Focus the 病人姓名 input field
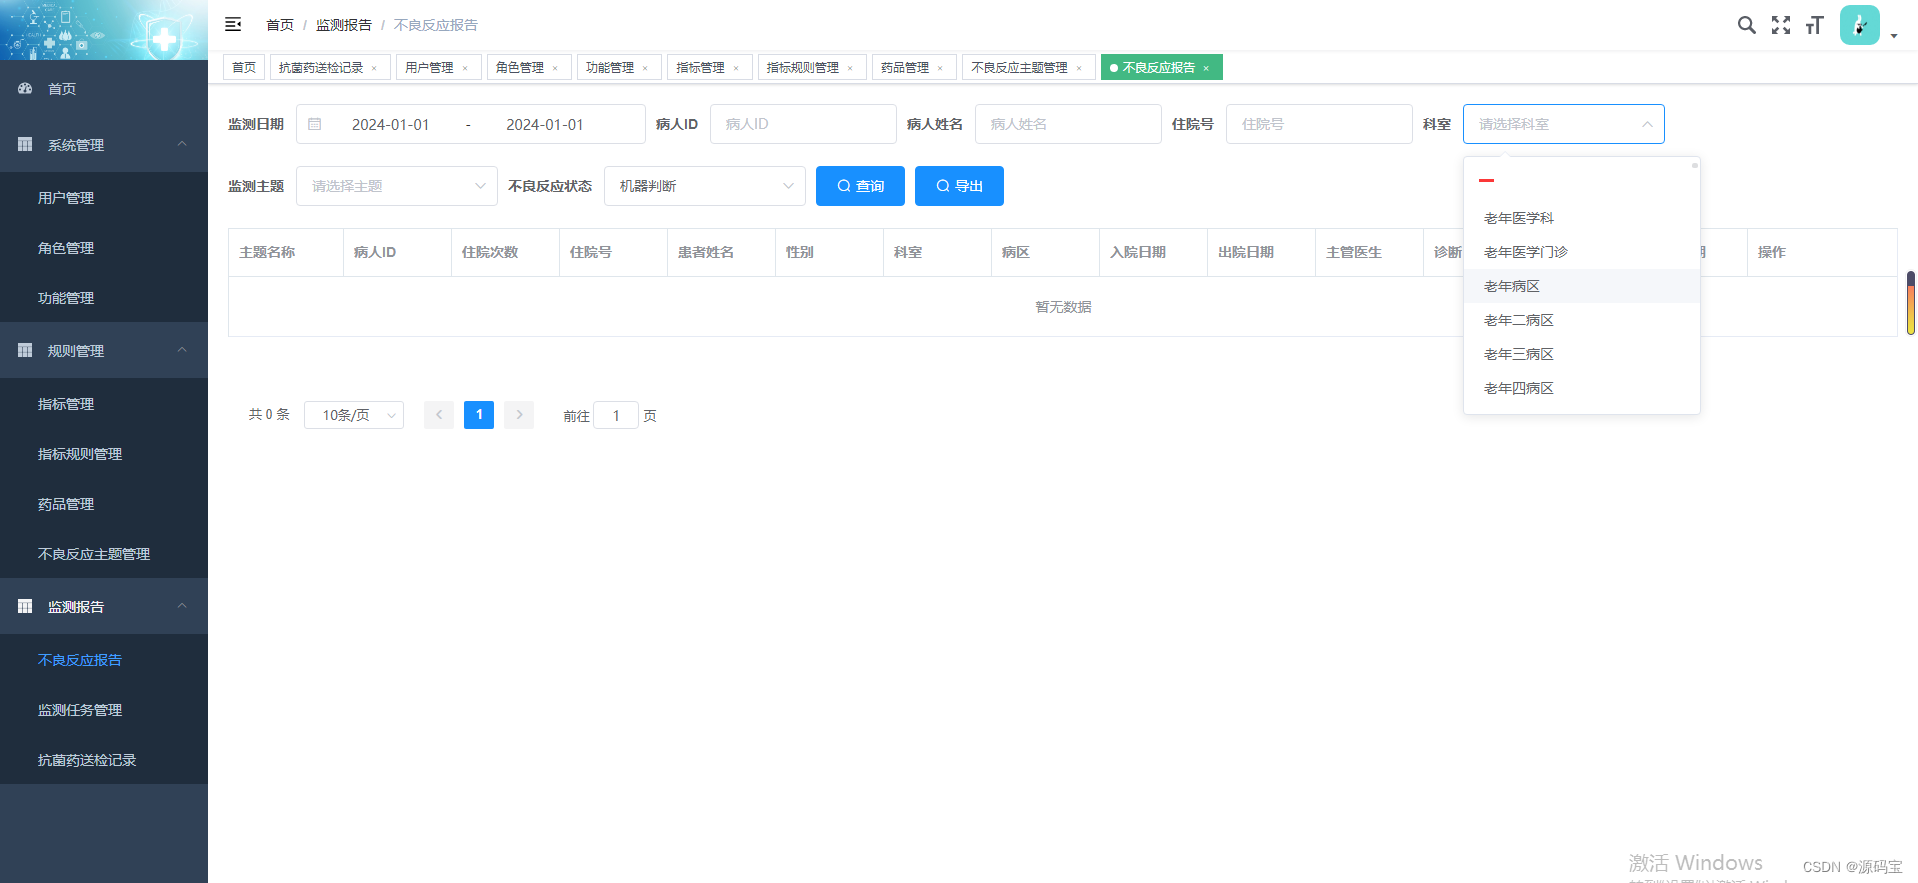 [1068, 124]
